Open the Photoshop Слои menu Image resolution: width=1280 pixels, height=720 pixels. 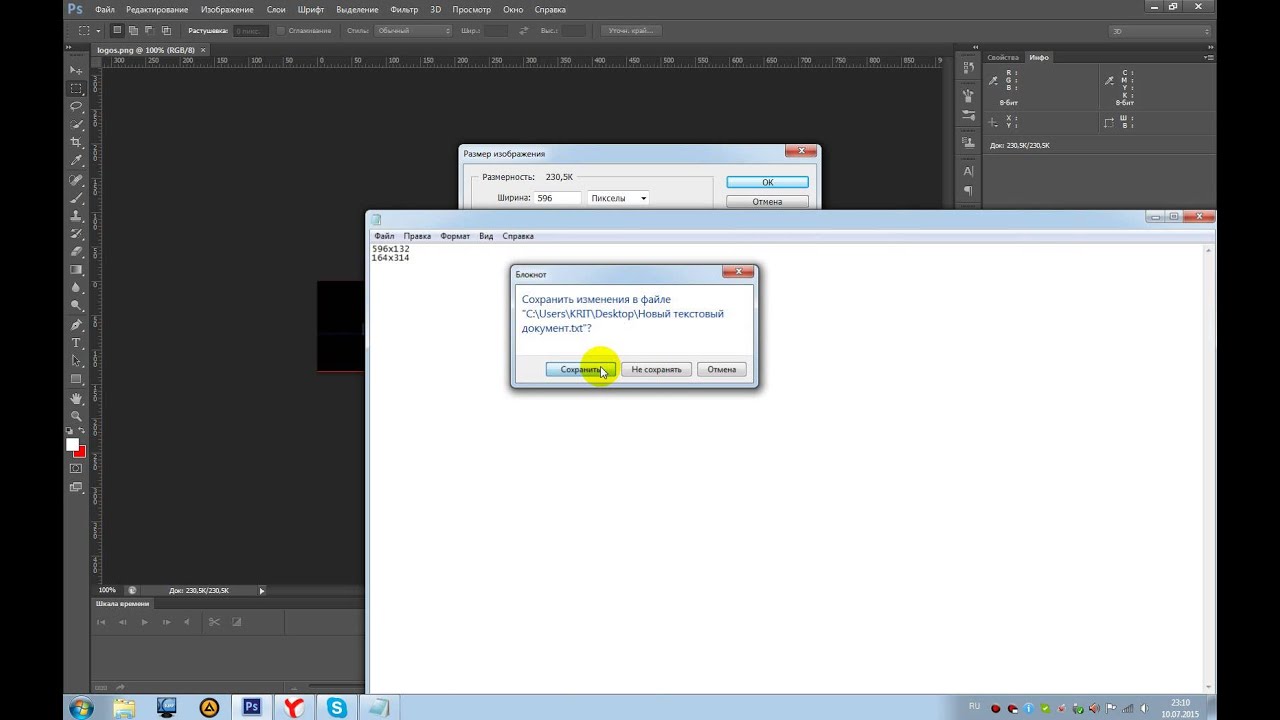click(x=276, y=9)
